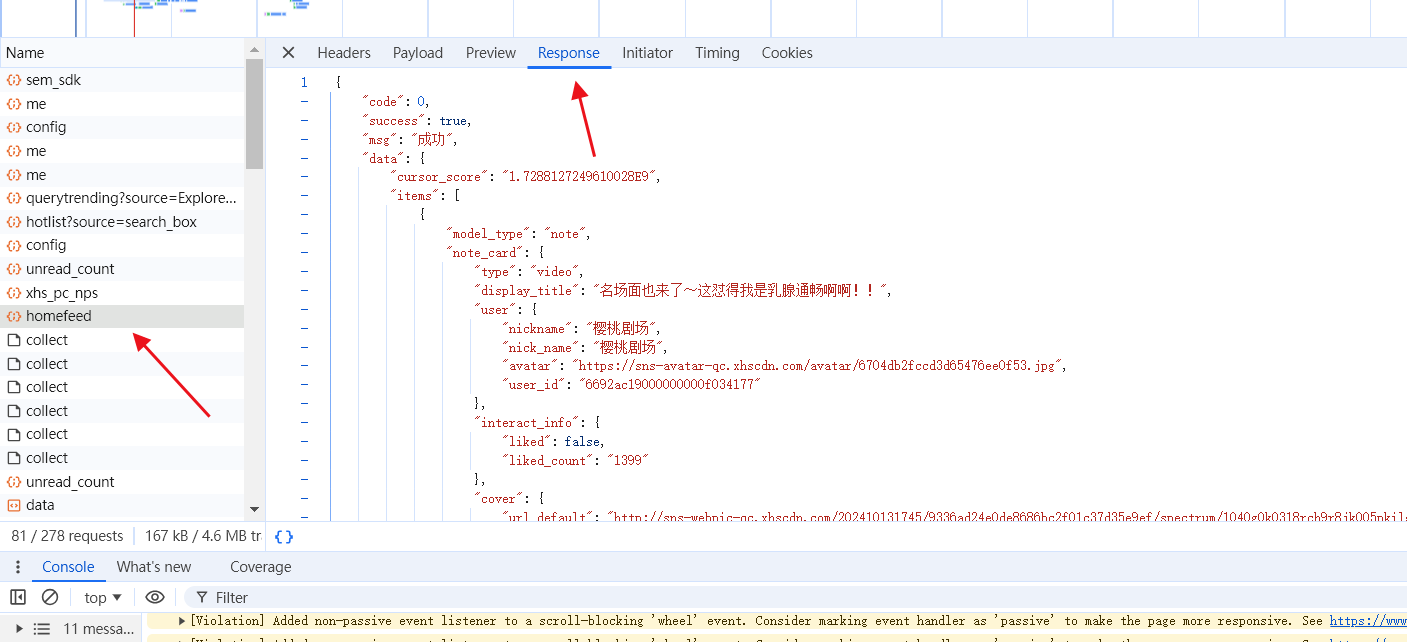Toggle the console sidebar panel icon
1407x642 pixels.
click(18, 597)
